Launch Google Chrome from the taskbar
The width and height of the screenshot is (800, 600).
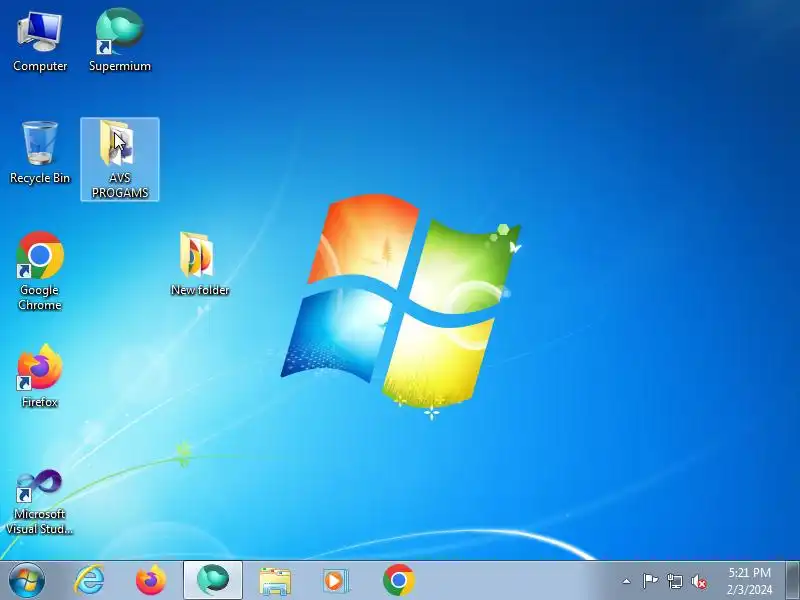pos(398,580)
